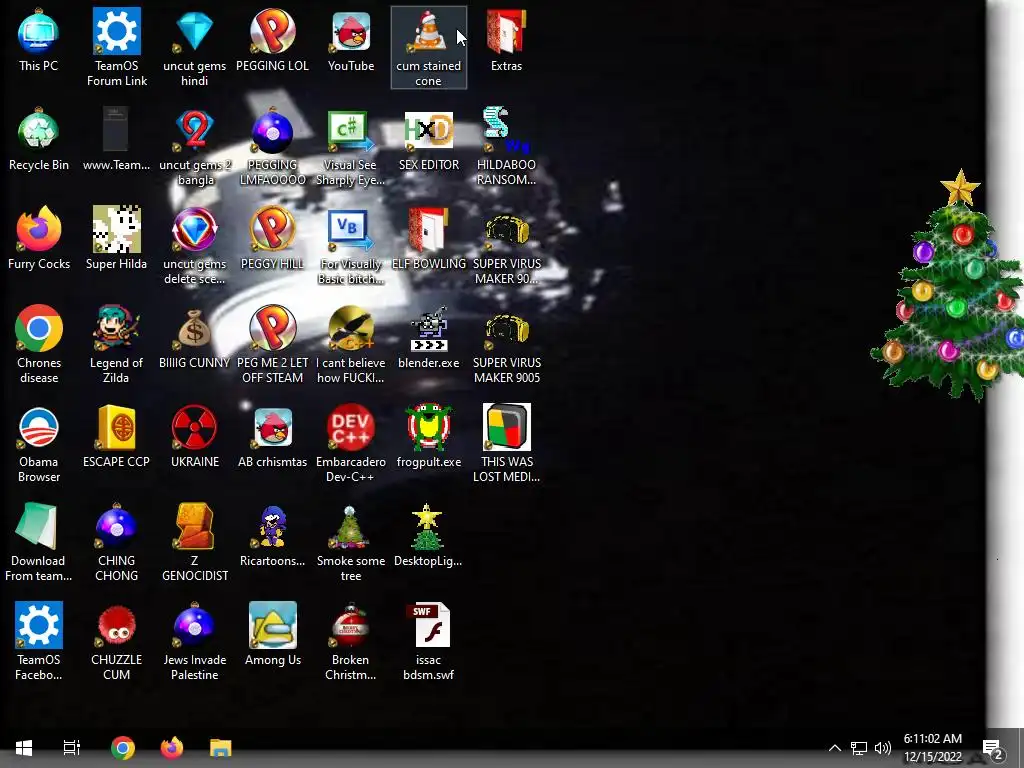Image resolution: width=1024 pixels, height=768 pixels.
Task: Open the taskbar clock showing 6:11:02 AM
Action: 933,748
